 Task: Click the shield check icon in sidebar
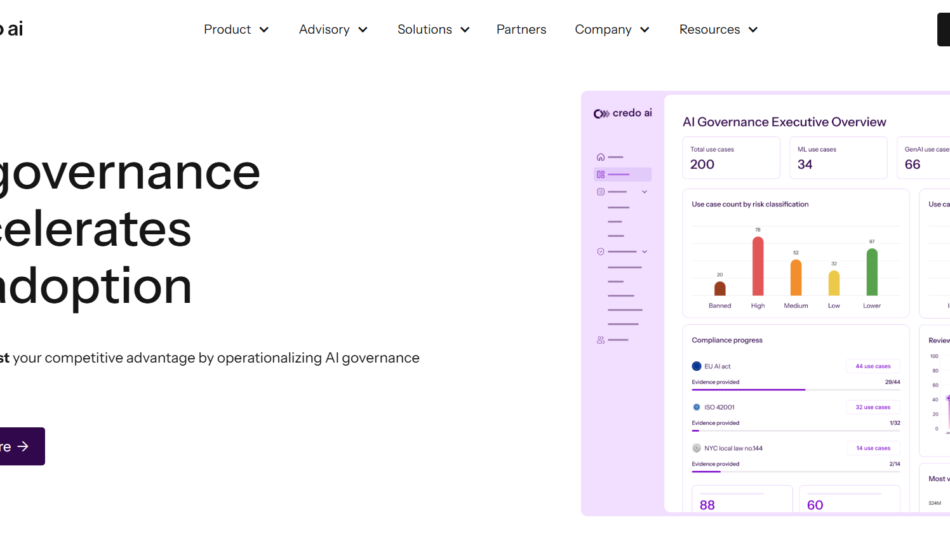[x=600, y=252]
